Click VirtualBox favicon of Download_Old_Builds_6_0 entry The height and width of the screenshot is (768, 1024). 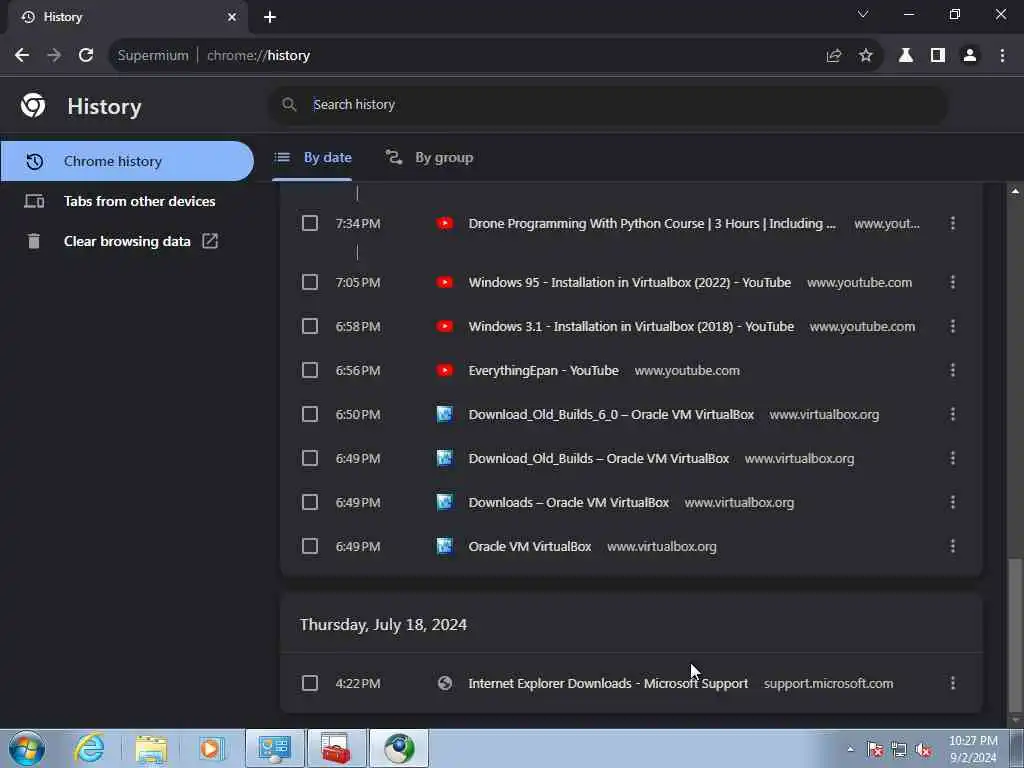point(445,414)
